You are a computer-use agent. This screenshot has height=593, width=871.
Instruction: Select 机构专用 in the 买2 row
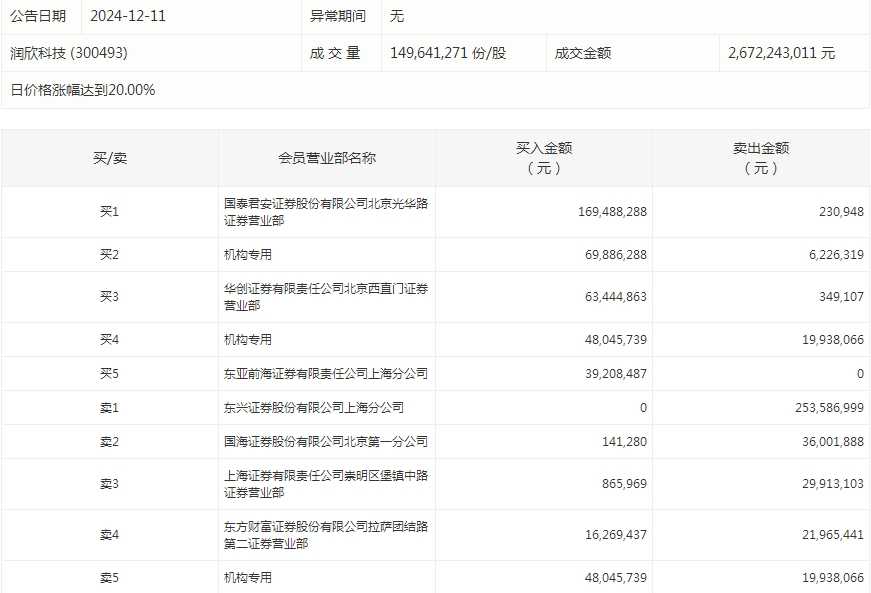click(x=248, y=254)
